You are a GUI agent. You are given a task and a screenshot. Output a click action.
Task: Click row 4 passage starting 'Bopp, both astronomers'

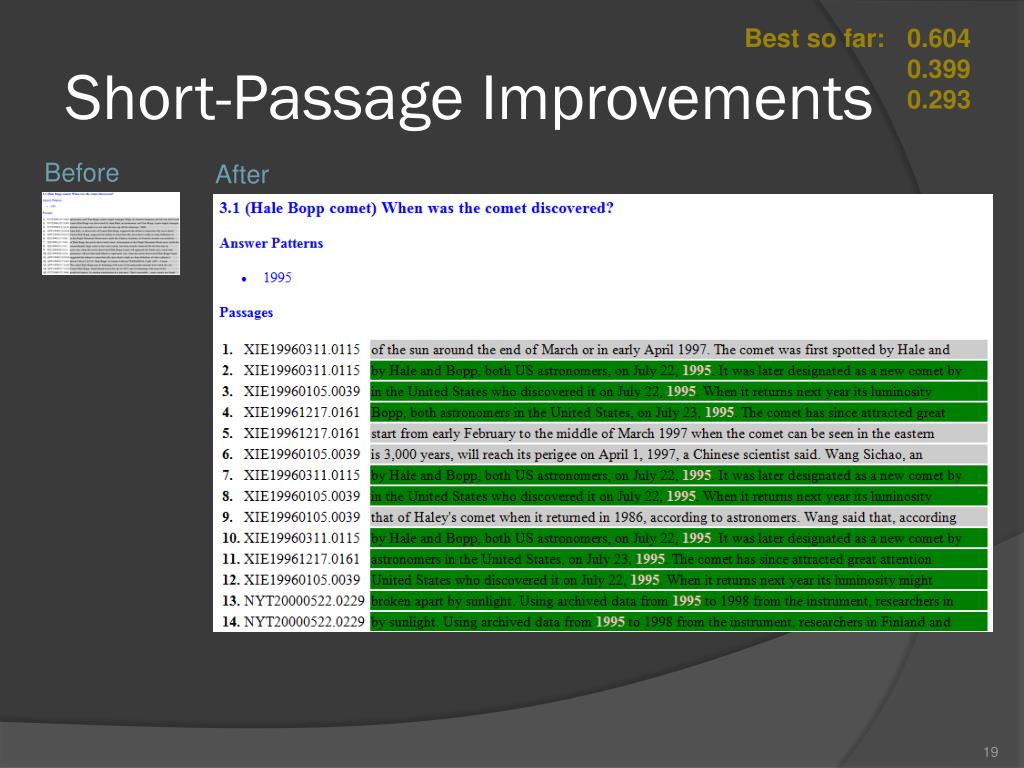[x=679, y=412]
